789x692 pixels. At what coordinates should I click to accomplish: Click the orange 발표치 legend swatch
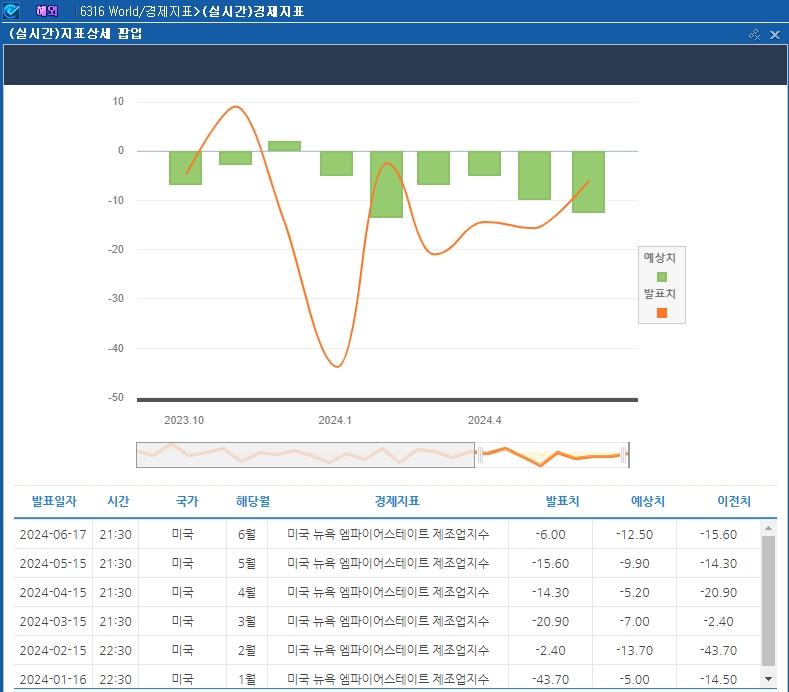(662, 313)
